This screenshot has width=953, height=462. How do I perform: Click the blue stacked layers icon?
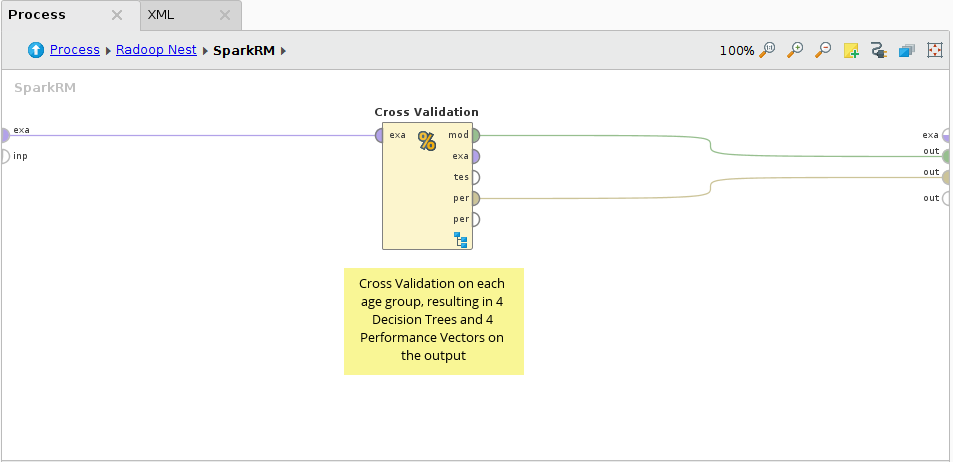click(x=907, y=49)
